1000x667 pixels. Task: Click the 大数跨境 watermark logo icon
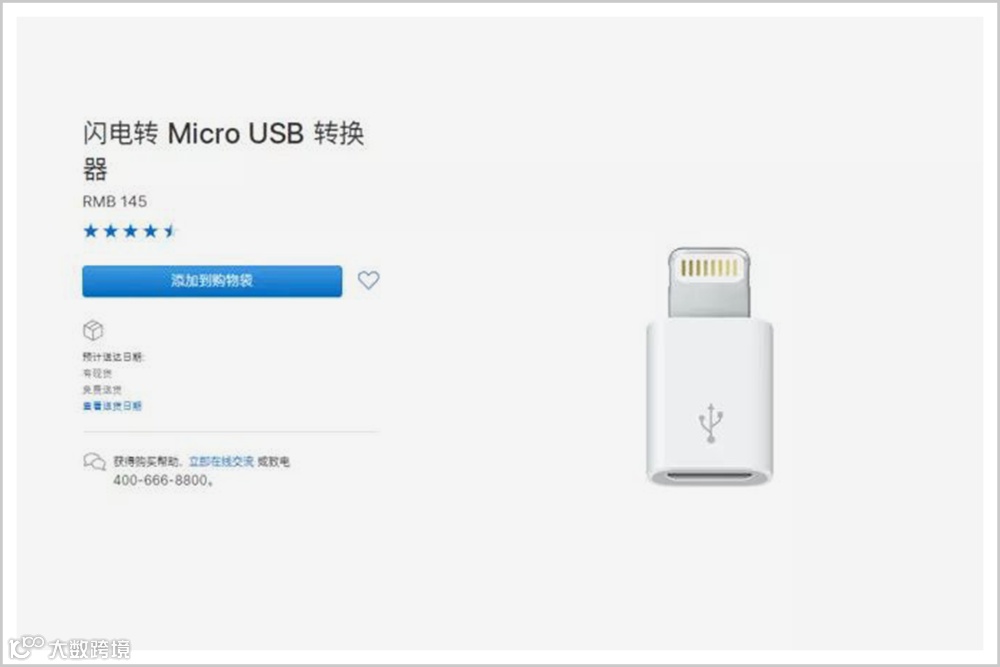tap(26, 648)
